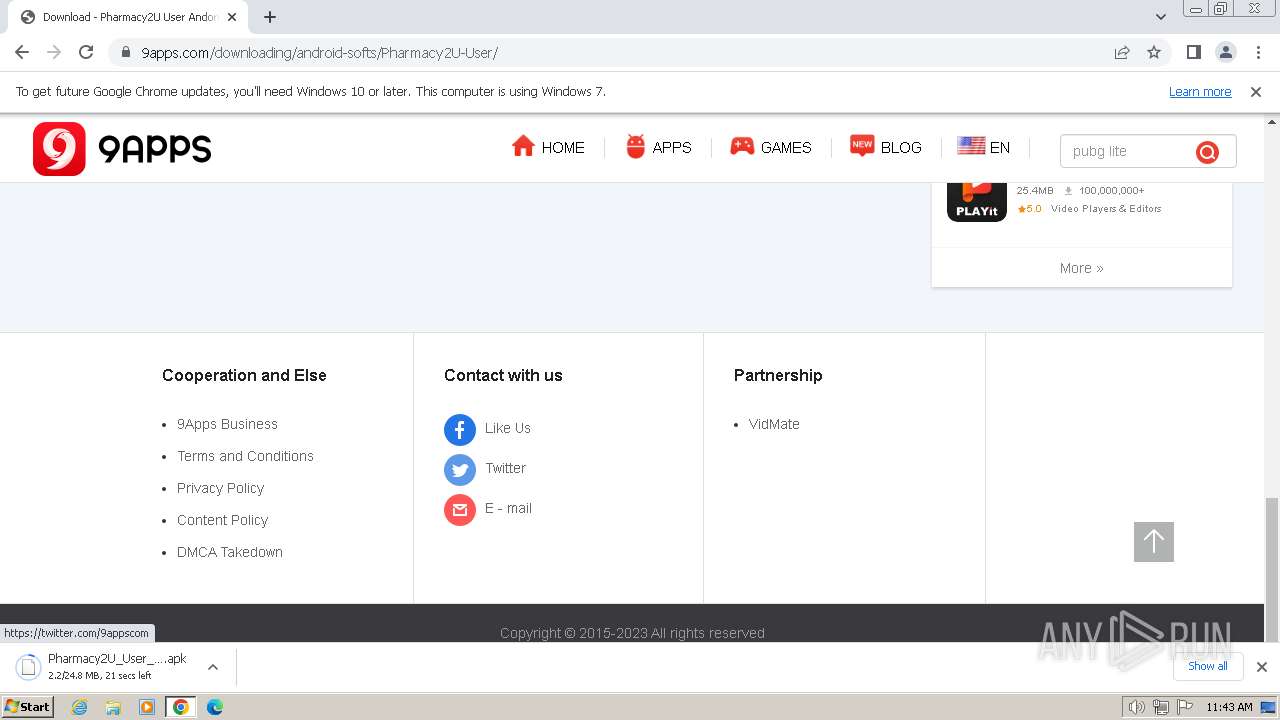Click the Twitter bird icon
1280x720 pixels.
[460, 470]
